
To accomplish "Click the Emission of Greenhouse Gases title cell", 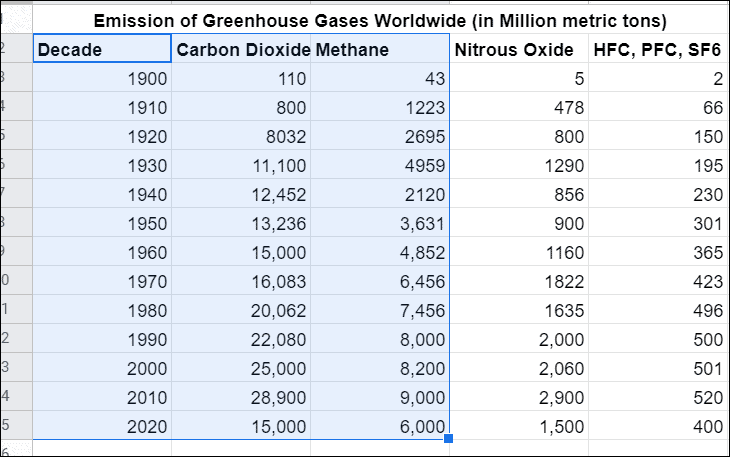I will click(x=380, y=20).
